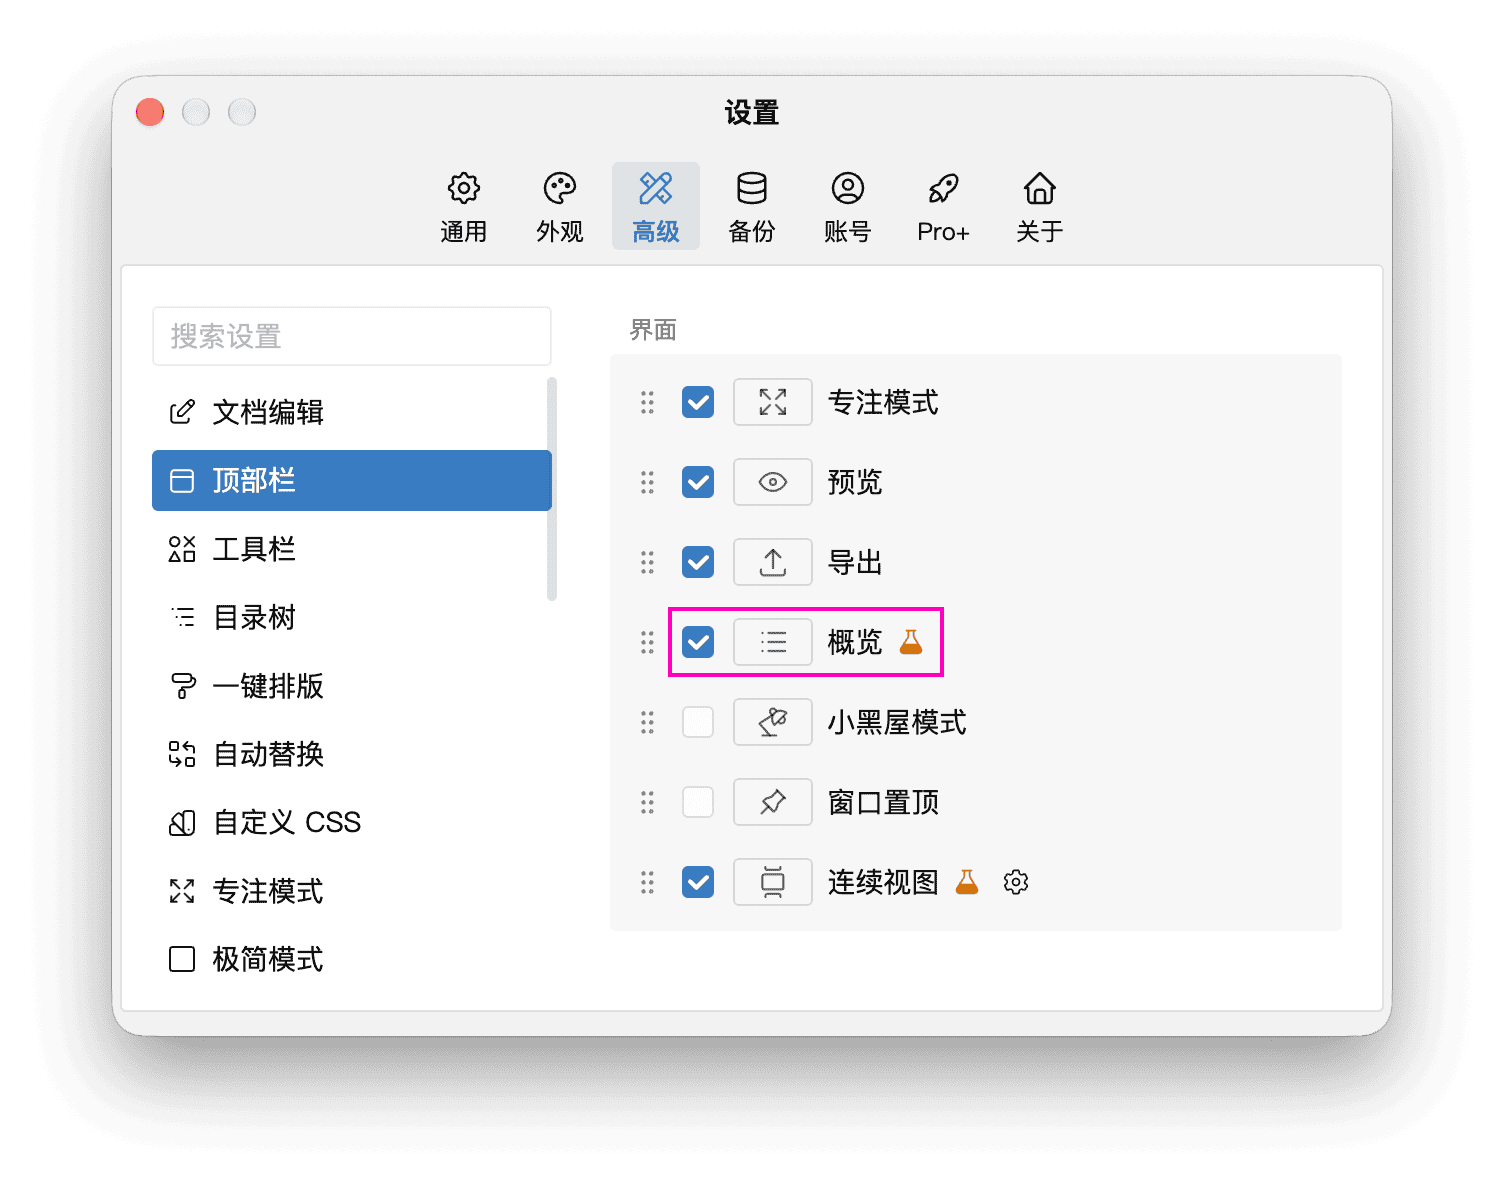Click the drag handle for 小黑屋模式 row
The width and height of the screenshot is (1504, 1184).
[647, 722]
